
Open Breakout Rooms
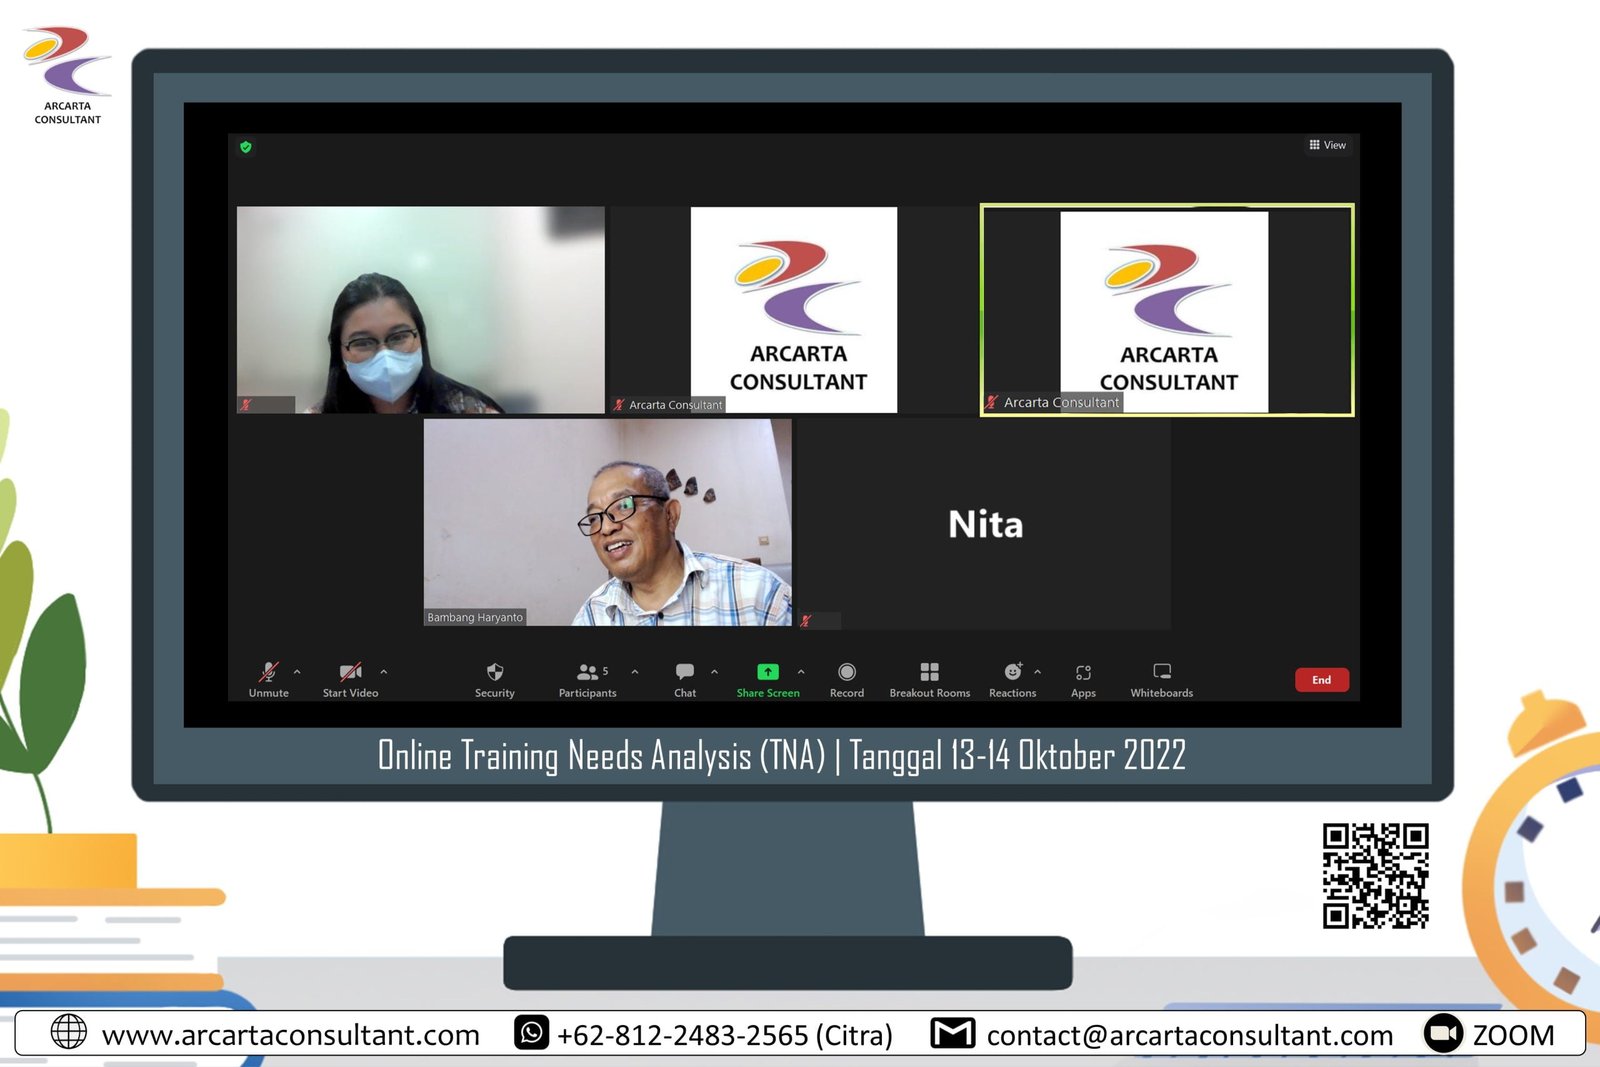coord(929,672)
